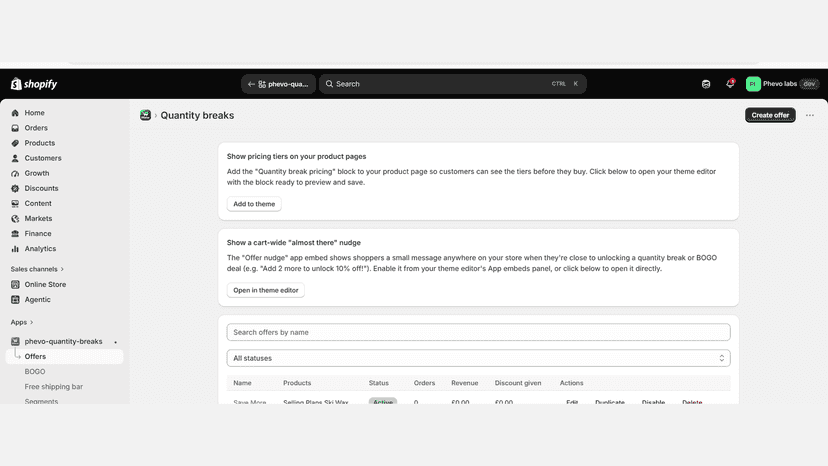Screen dimensions: 828x466
Task: Click the Create offer button
Action: (x=770, y=115)
